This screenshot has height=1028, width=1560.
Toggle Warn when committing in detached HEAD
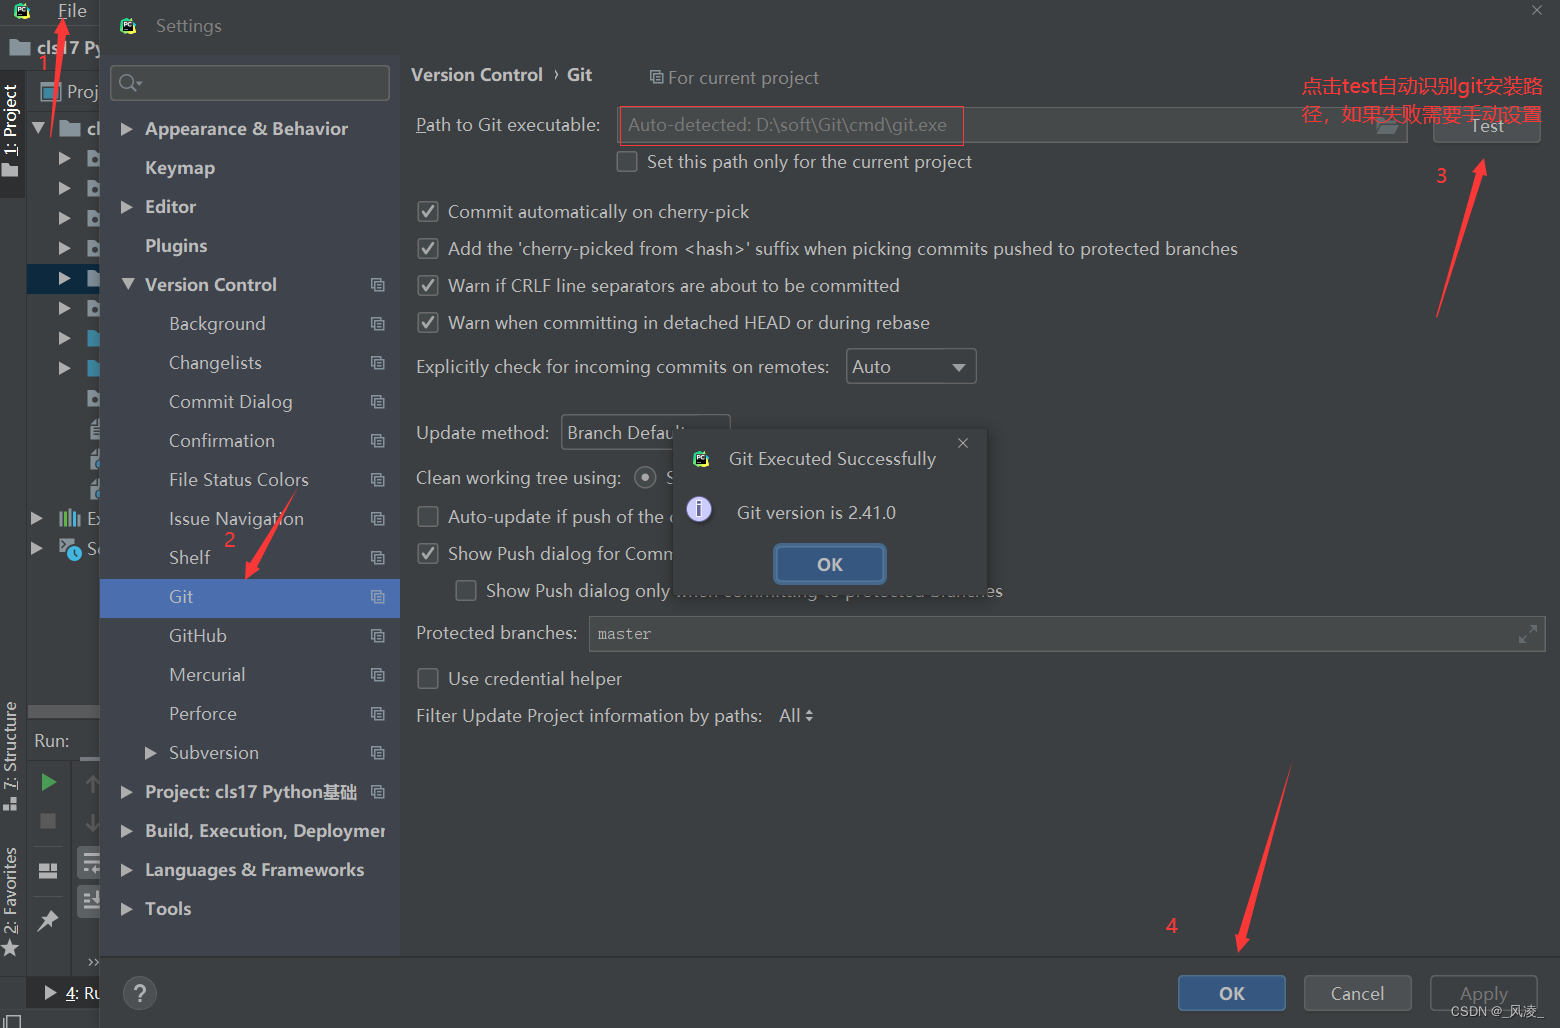pyautogui.click(x=428, y=323)
